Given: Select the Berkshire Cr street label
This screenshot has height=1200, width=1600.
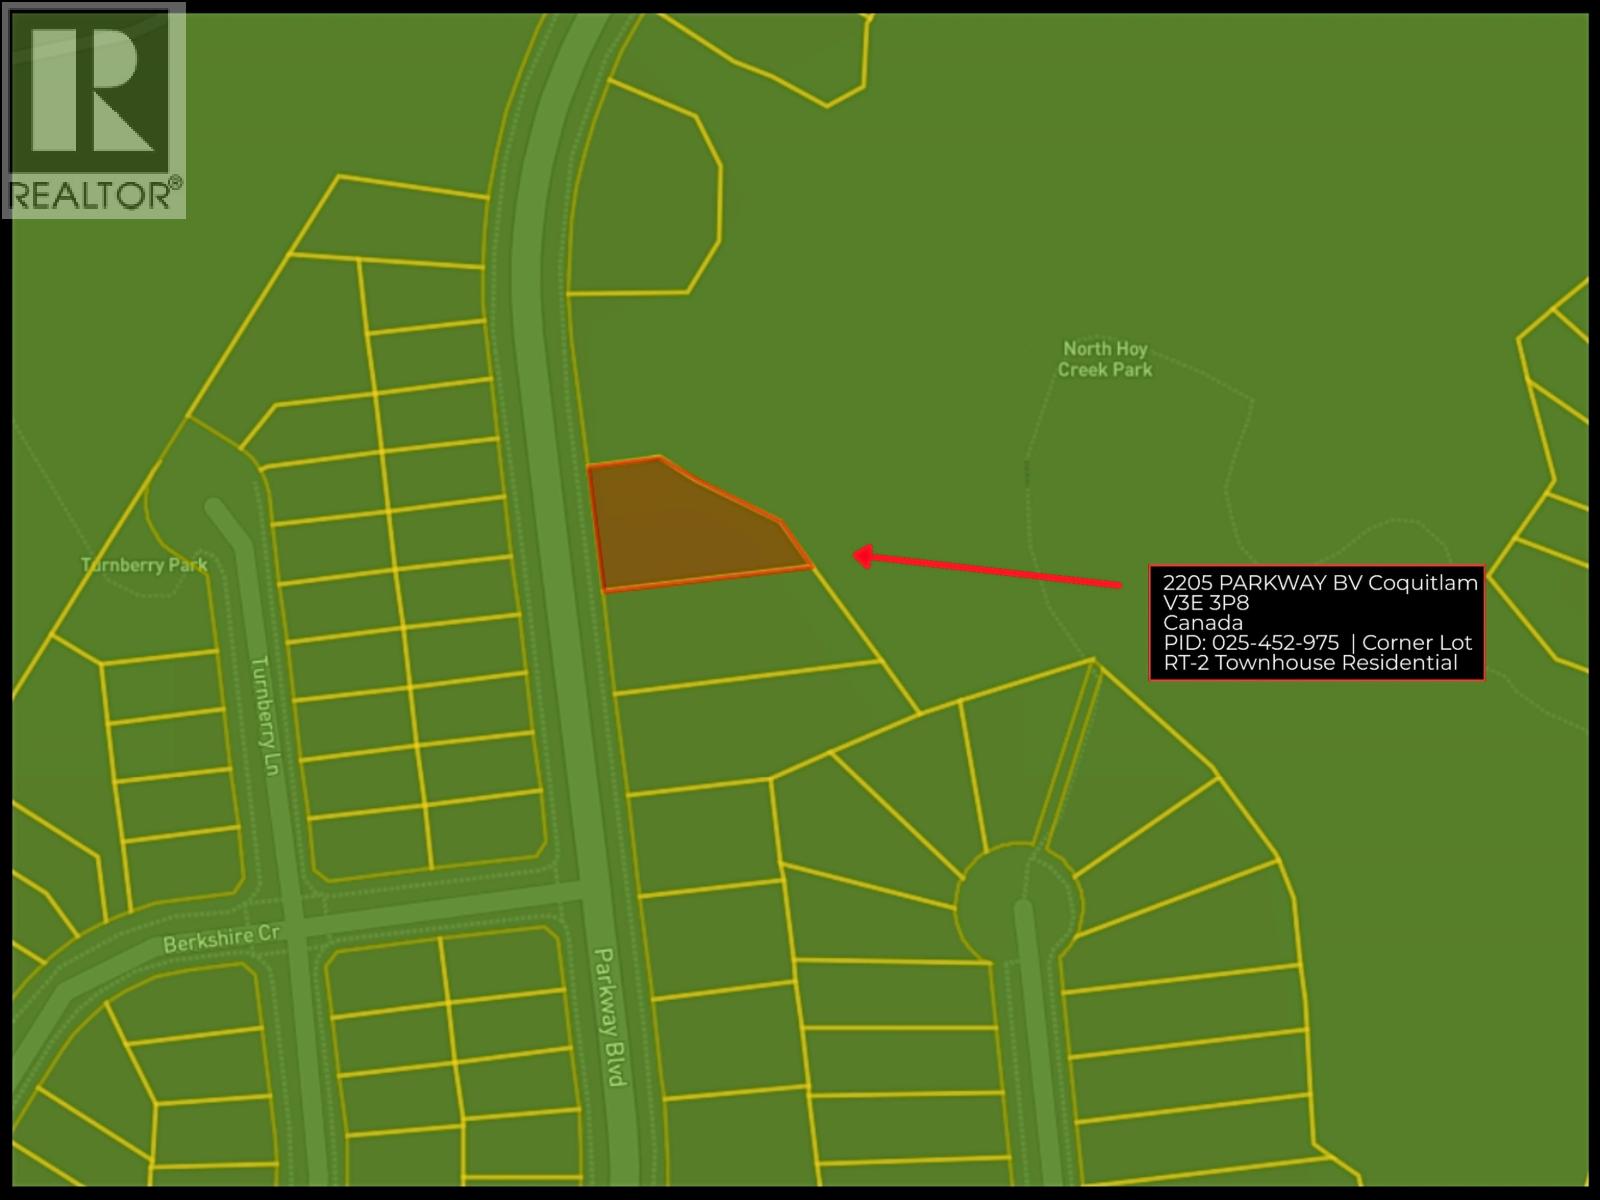Looking at the screenshot, I should 220,940.
